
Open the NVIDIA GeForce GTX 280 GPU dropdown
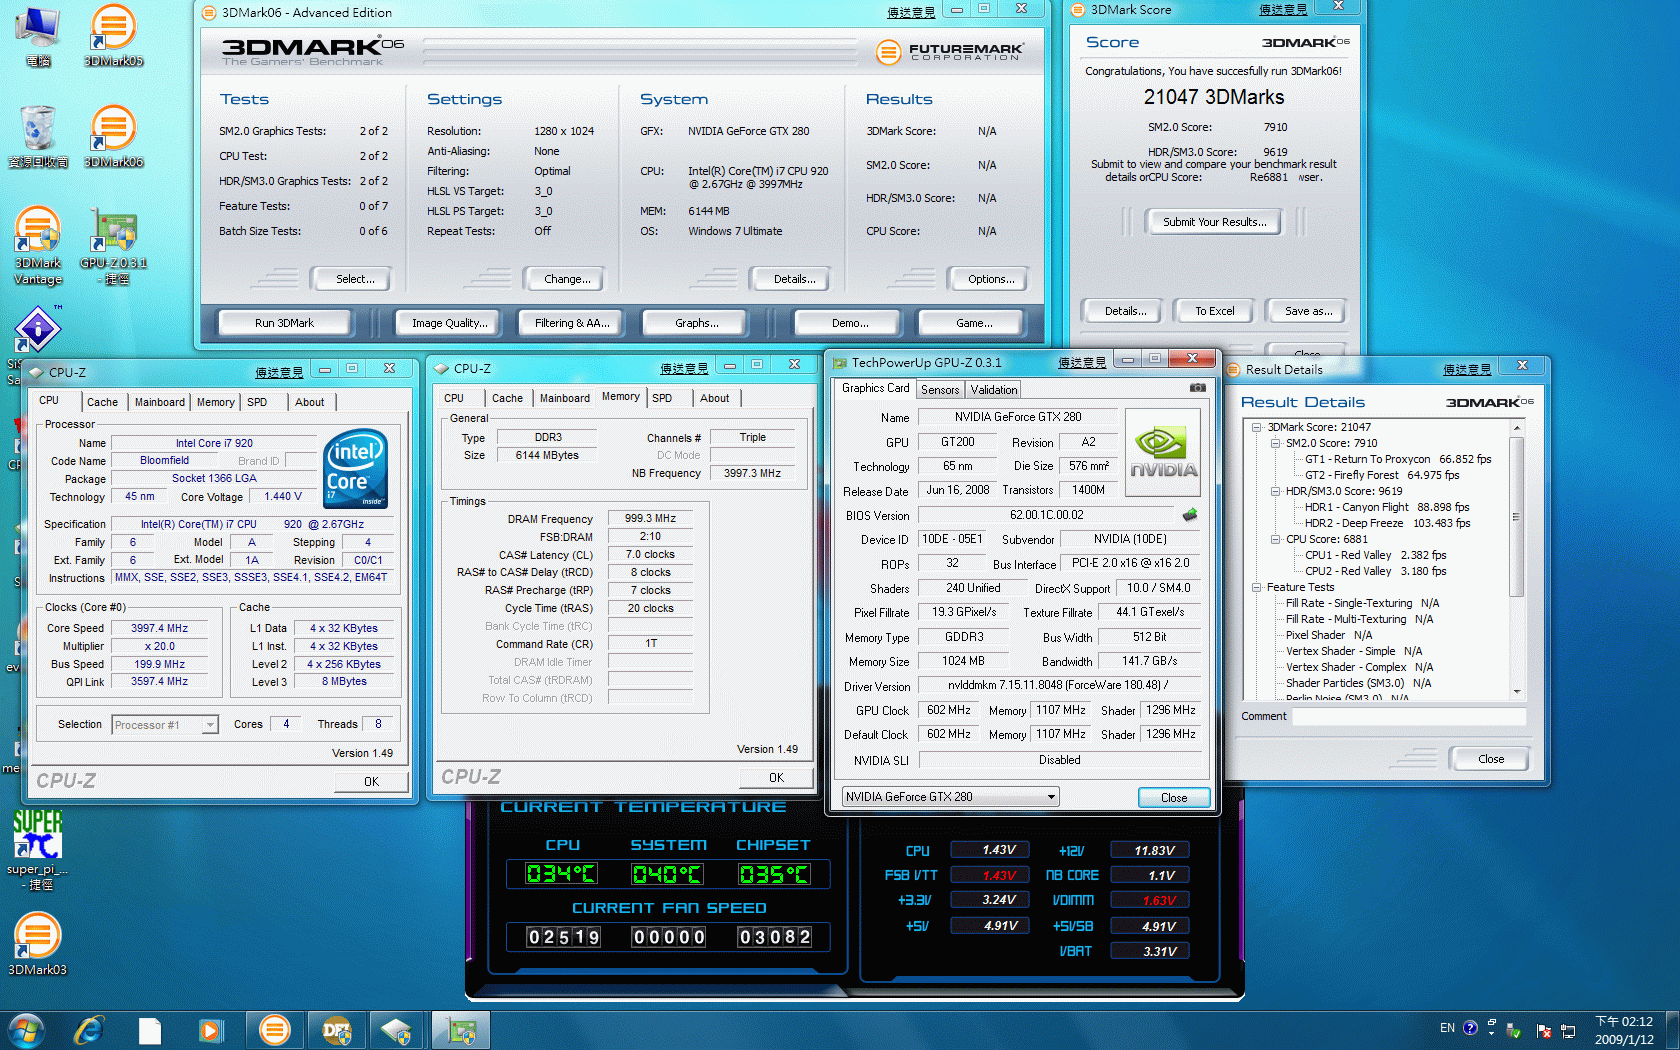[950, 797]
